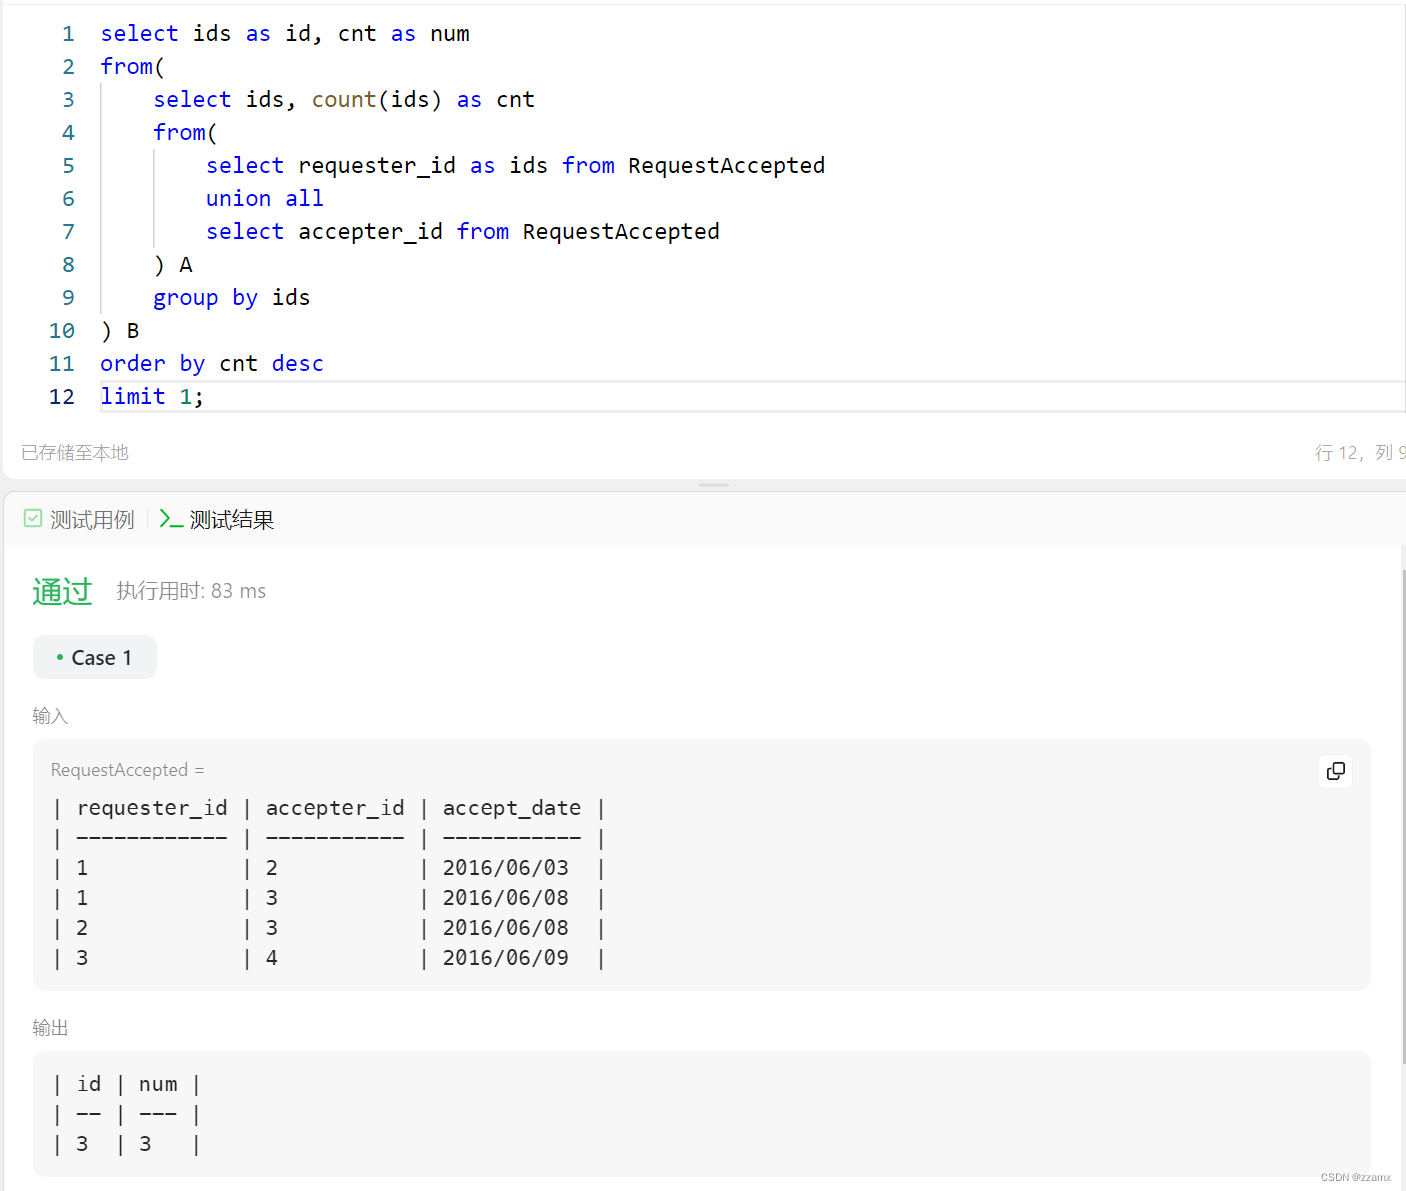The image size is (1406, 1191).
Task: Select the Case 1 button
Action: click(x=95, y=657)
